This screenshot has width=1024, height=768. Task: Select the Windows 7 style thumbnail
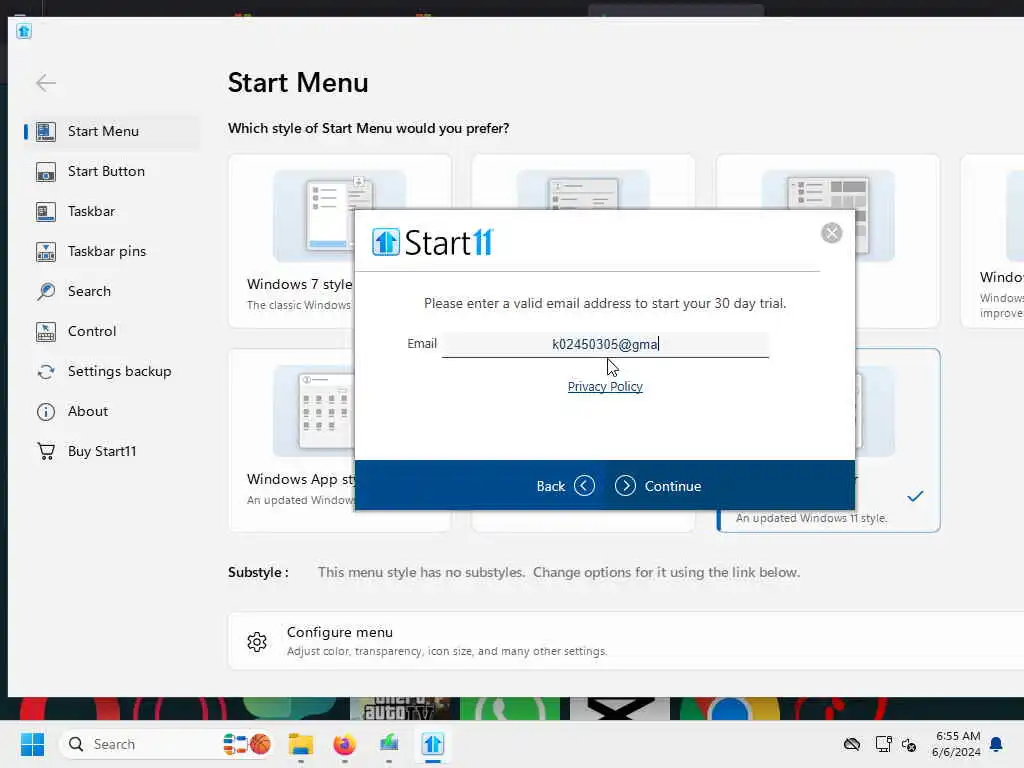(x=340, y=216)
